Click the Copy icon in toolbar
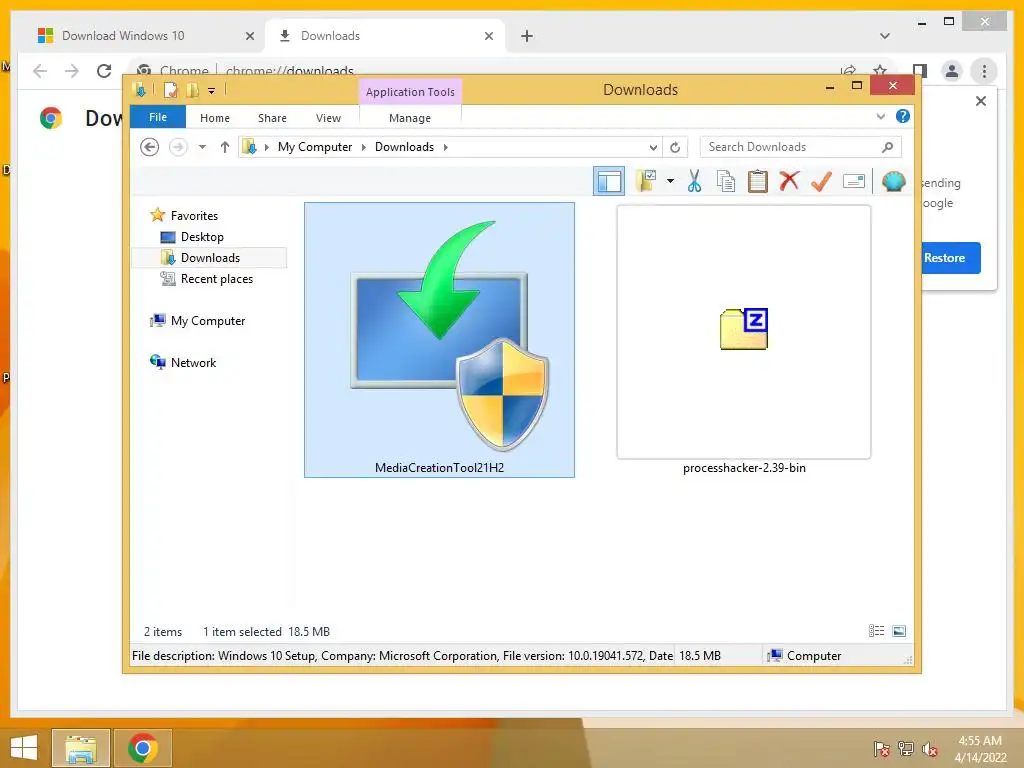The image size is (1024, 768). [x=726, y=181]
